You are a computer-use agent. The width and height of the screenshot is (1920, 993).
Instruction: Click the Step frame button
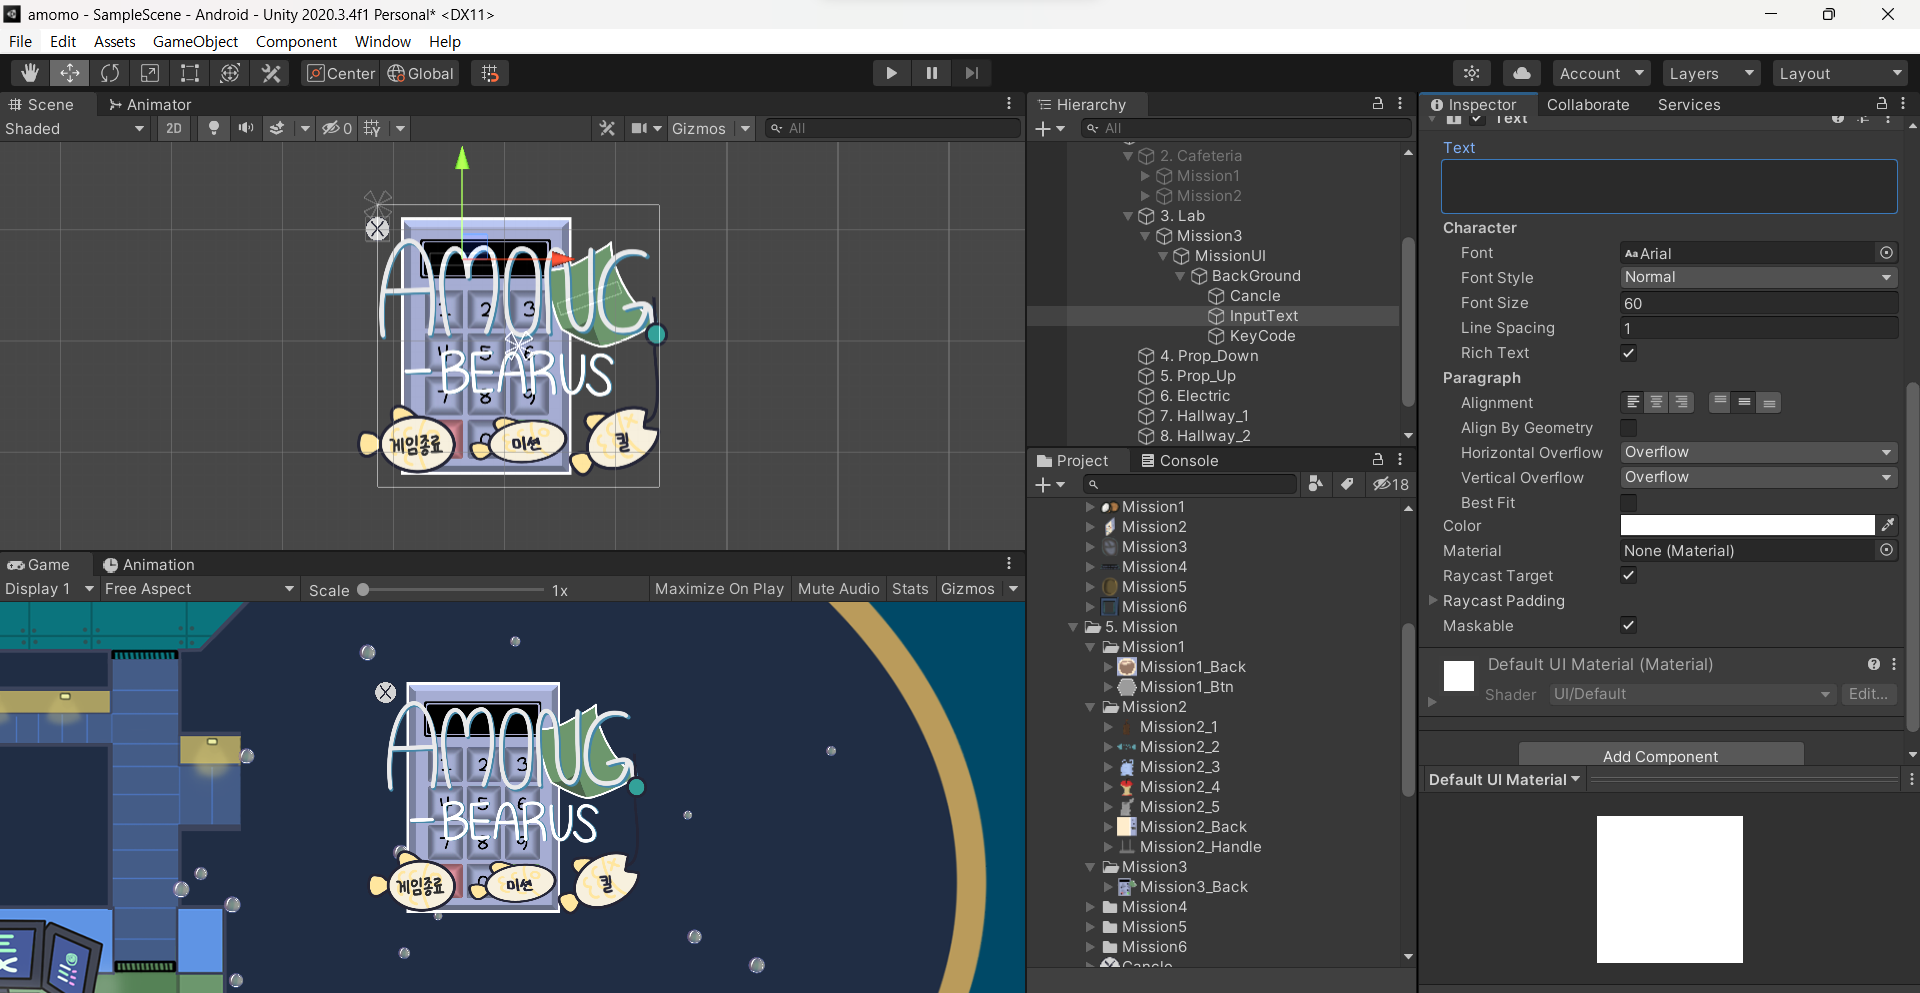tap(971, 73)
